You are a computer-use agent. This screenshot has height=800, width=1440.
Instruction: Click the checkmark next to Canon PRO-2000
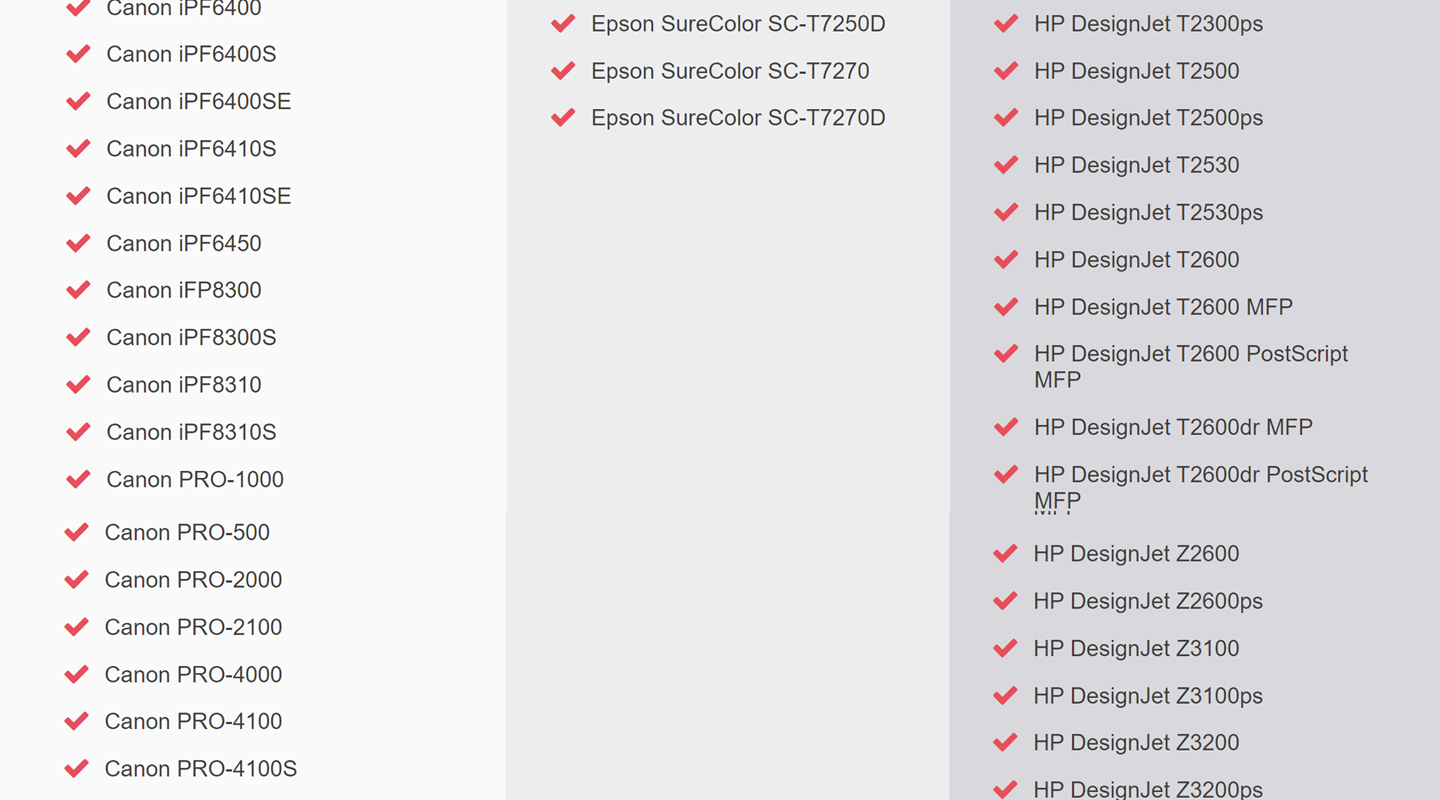[x=76, y=580]
